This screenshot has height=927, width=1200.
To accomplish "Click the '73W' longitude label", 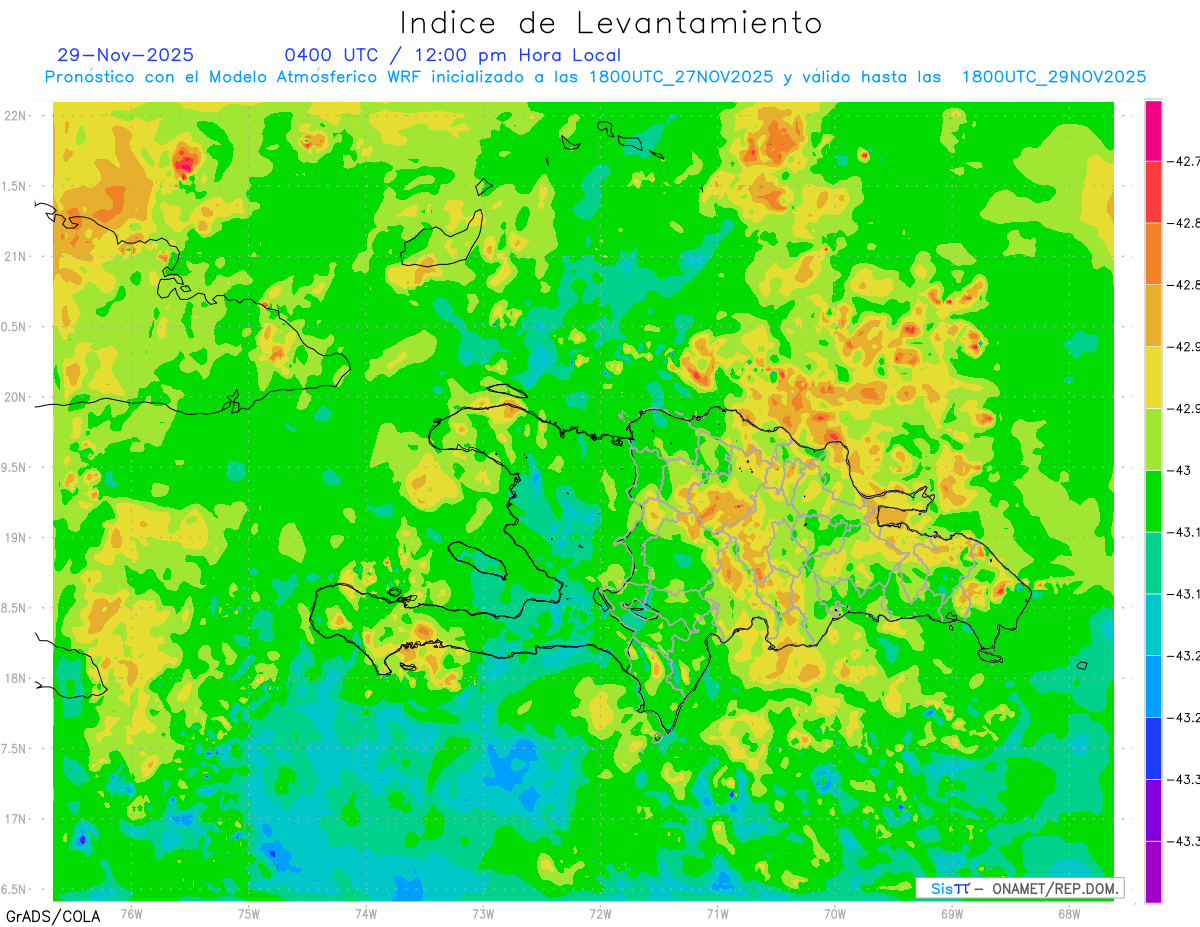I will pos(483,913).
